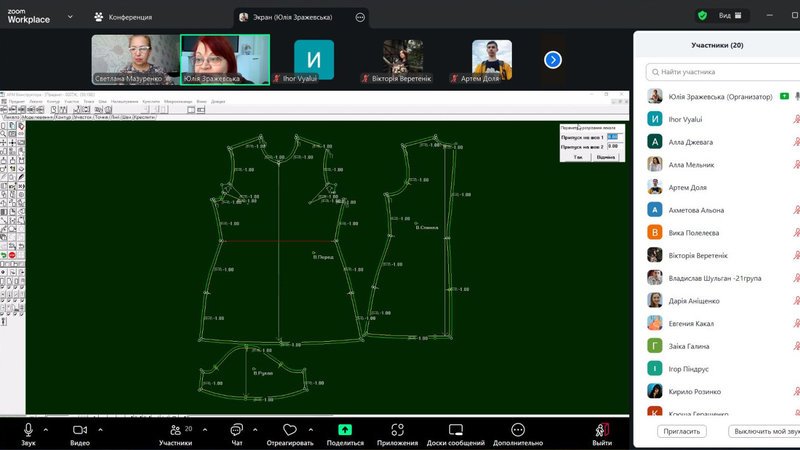Click the microphone Звук icon
Viewport: 800px width, 450px height.
28,428
